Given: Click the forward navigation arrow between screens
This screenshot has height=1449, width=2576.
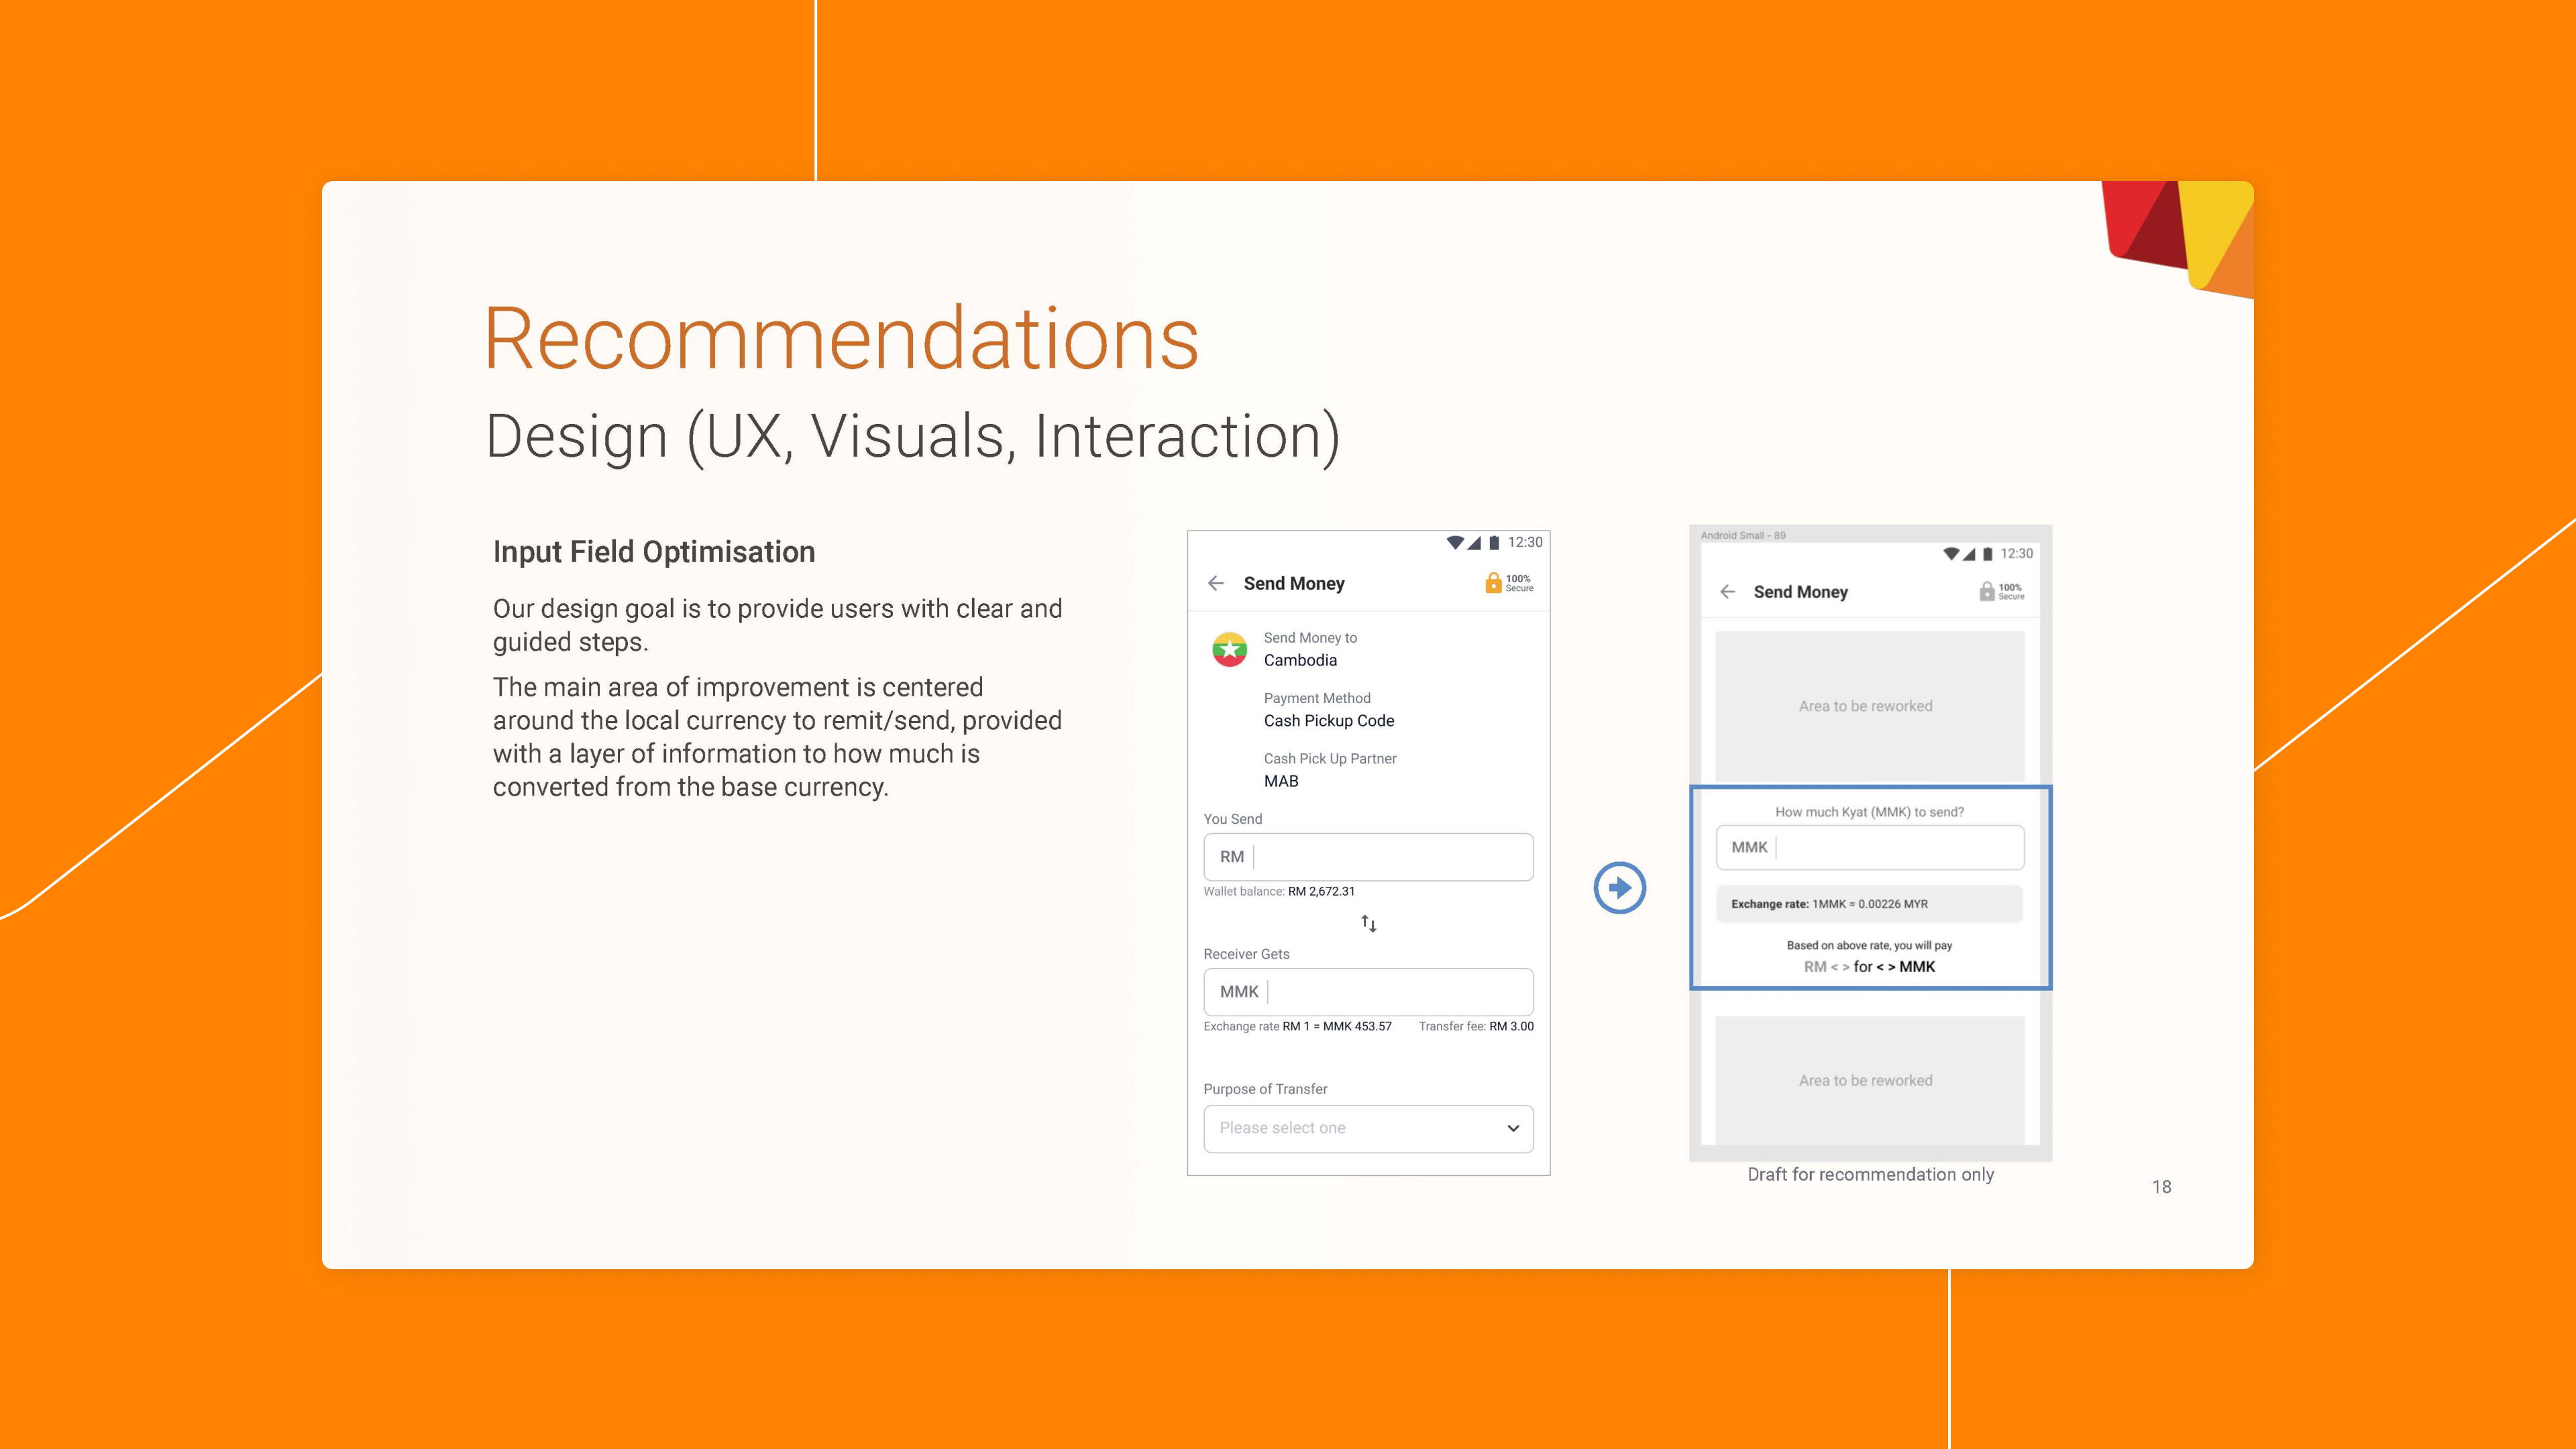Looking at the screenshot, I should click(x=1619, y=886).
